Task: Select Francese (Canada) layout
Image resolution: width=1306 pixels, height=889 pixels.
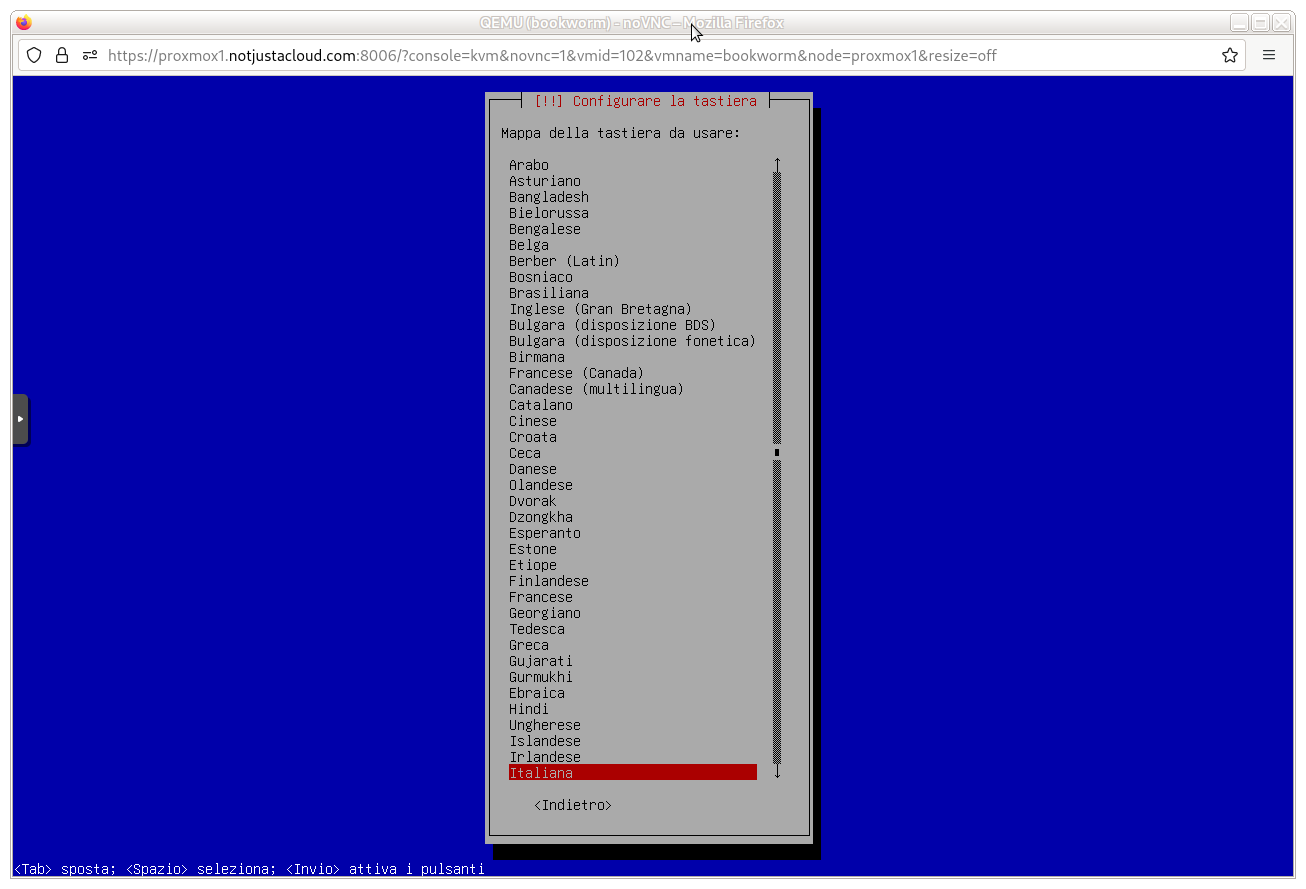Action: 577,373
